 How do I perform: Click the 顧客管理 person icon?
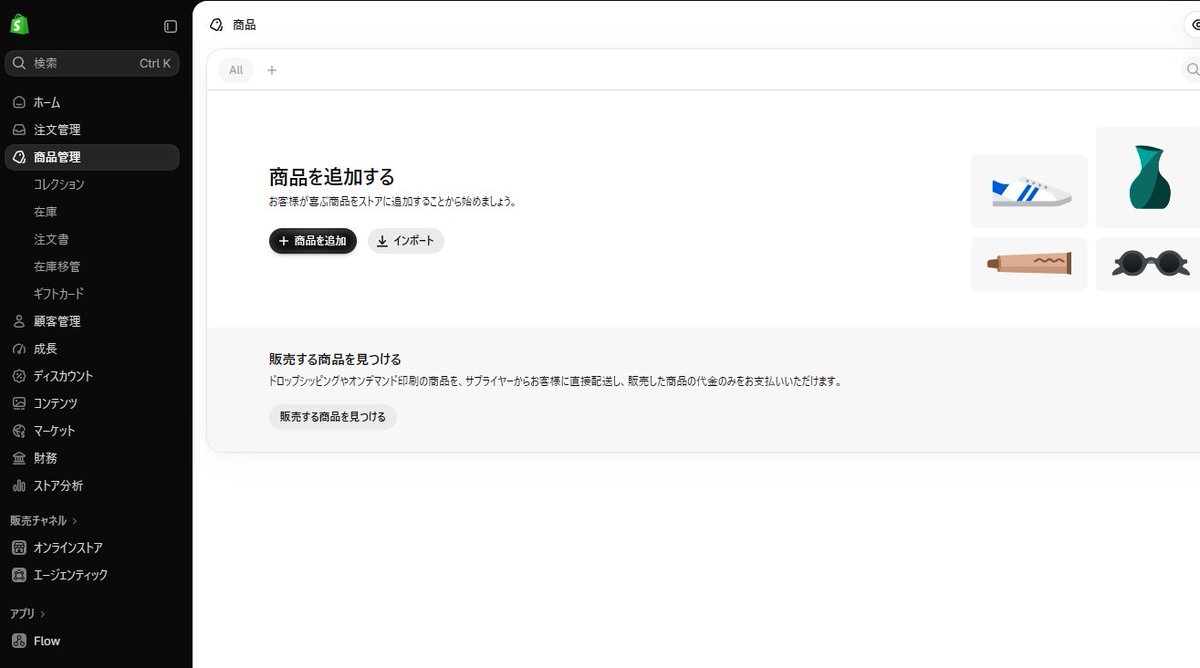click(19, 321)
